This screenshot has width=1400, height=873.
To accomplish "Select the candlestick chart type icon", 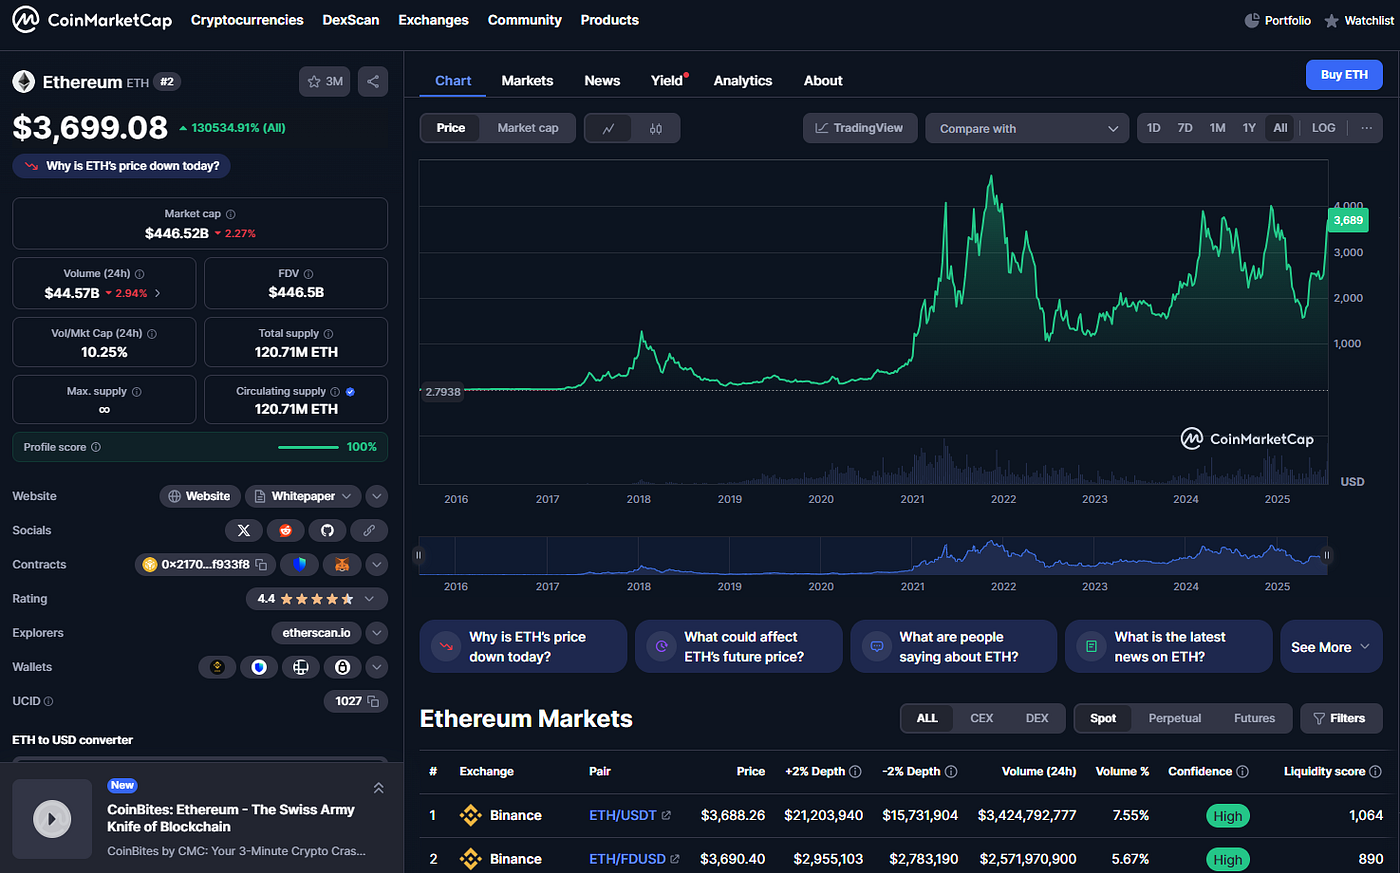I will [x=656, y=128].
